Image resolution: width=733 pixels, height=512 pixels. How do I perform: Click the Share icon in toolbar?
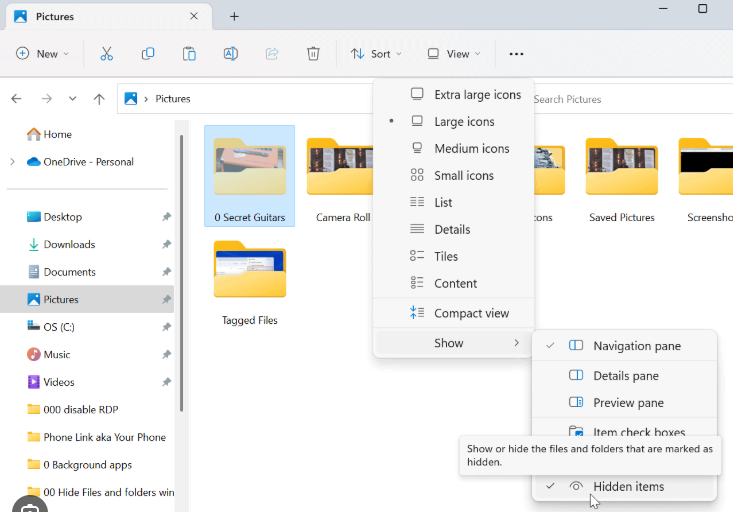(x=272, y=54)
